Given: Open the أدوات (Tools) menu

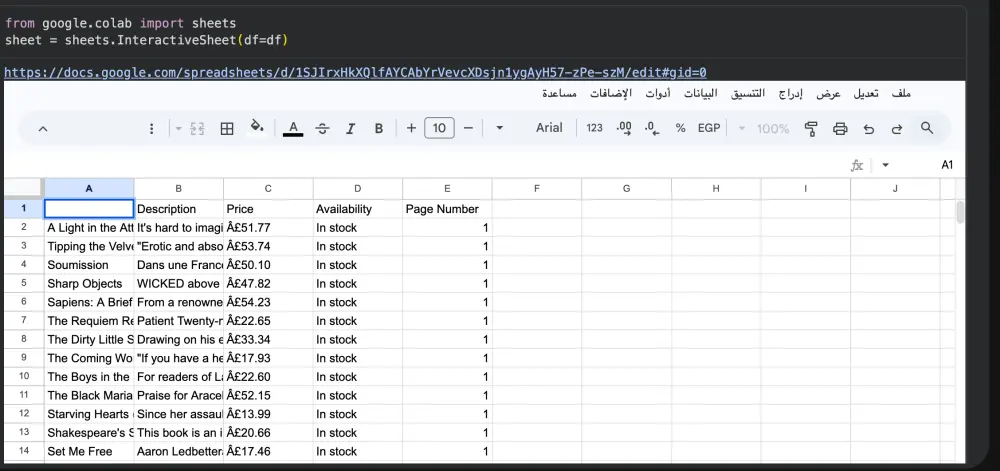Looking at the screenshot, I should pyautogui.click(x=658, y=94).
